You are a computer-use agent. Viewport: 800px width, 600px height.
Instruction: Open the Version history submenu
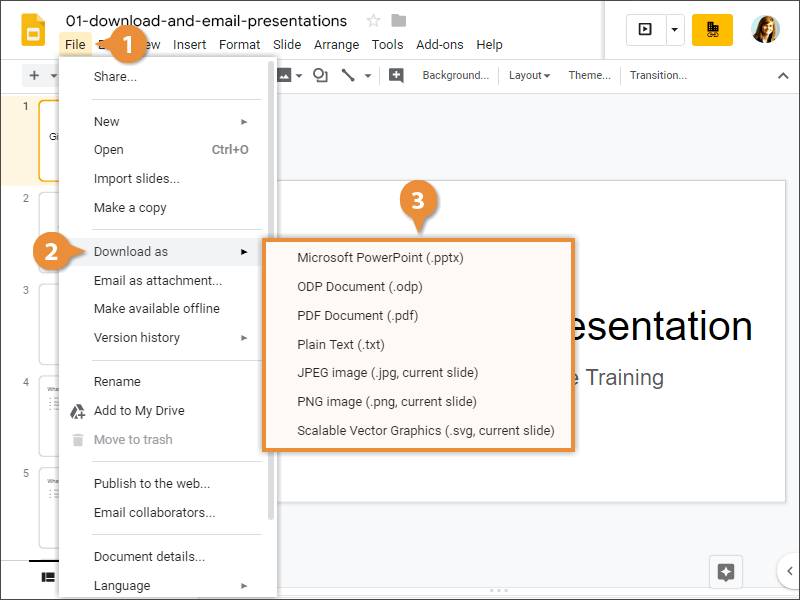point(137,337)
